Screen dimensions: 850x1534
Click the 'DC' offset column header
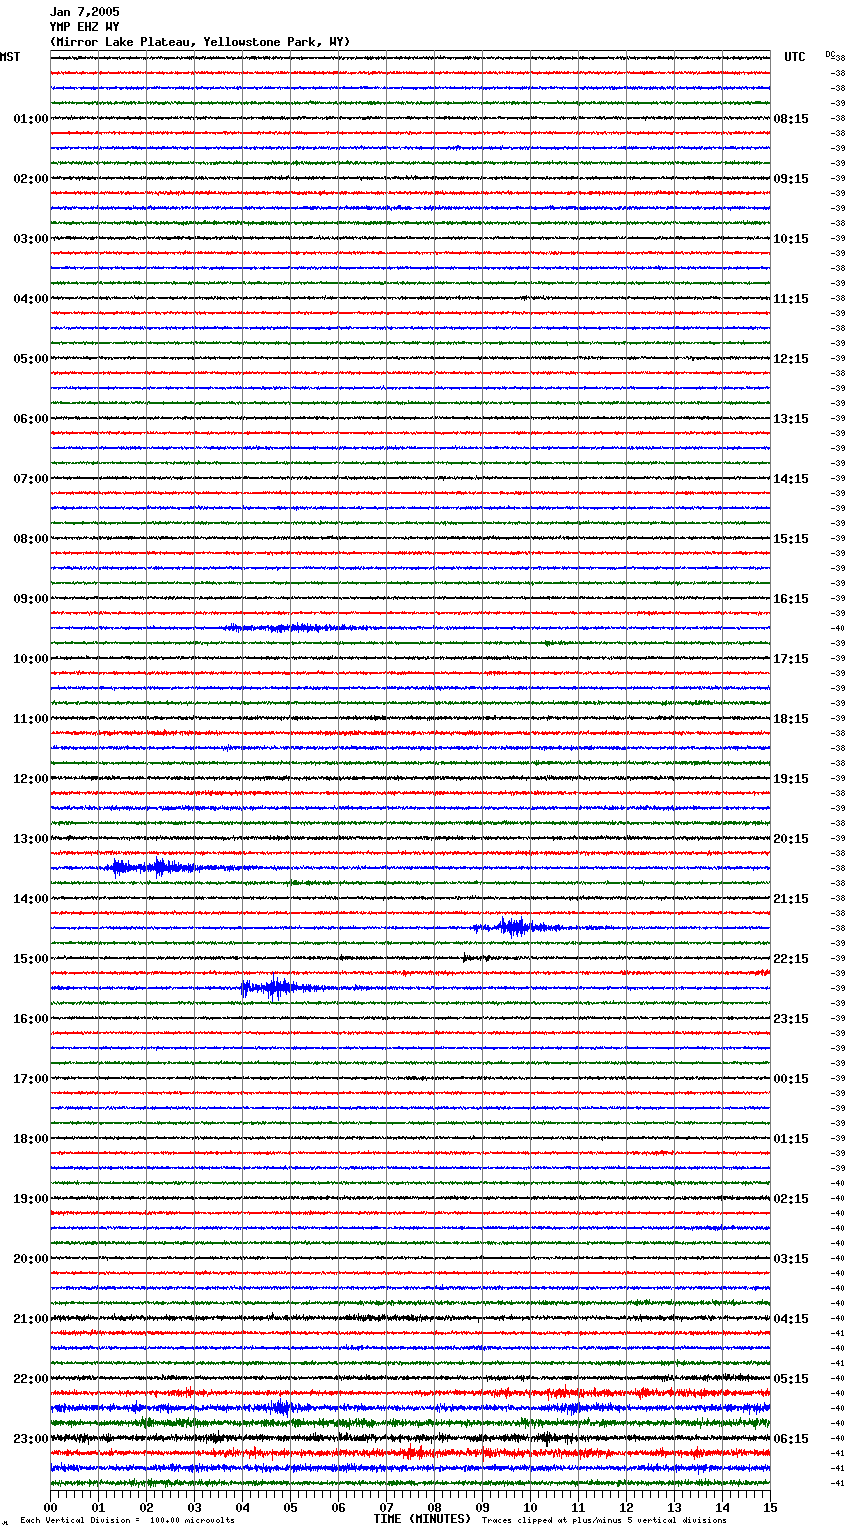[x=830, y=54]
